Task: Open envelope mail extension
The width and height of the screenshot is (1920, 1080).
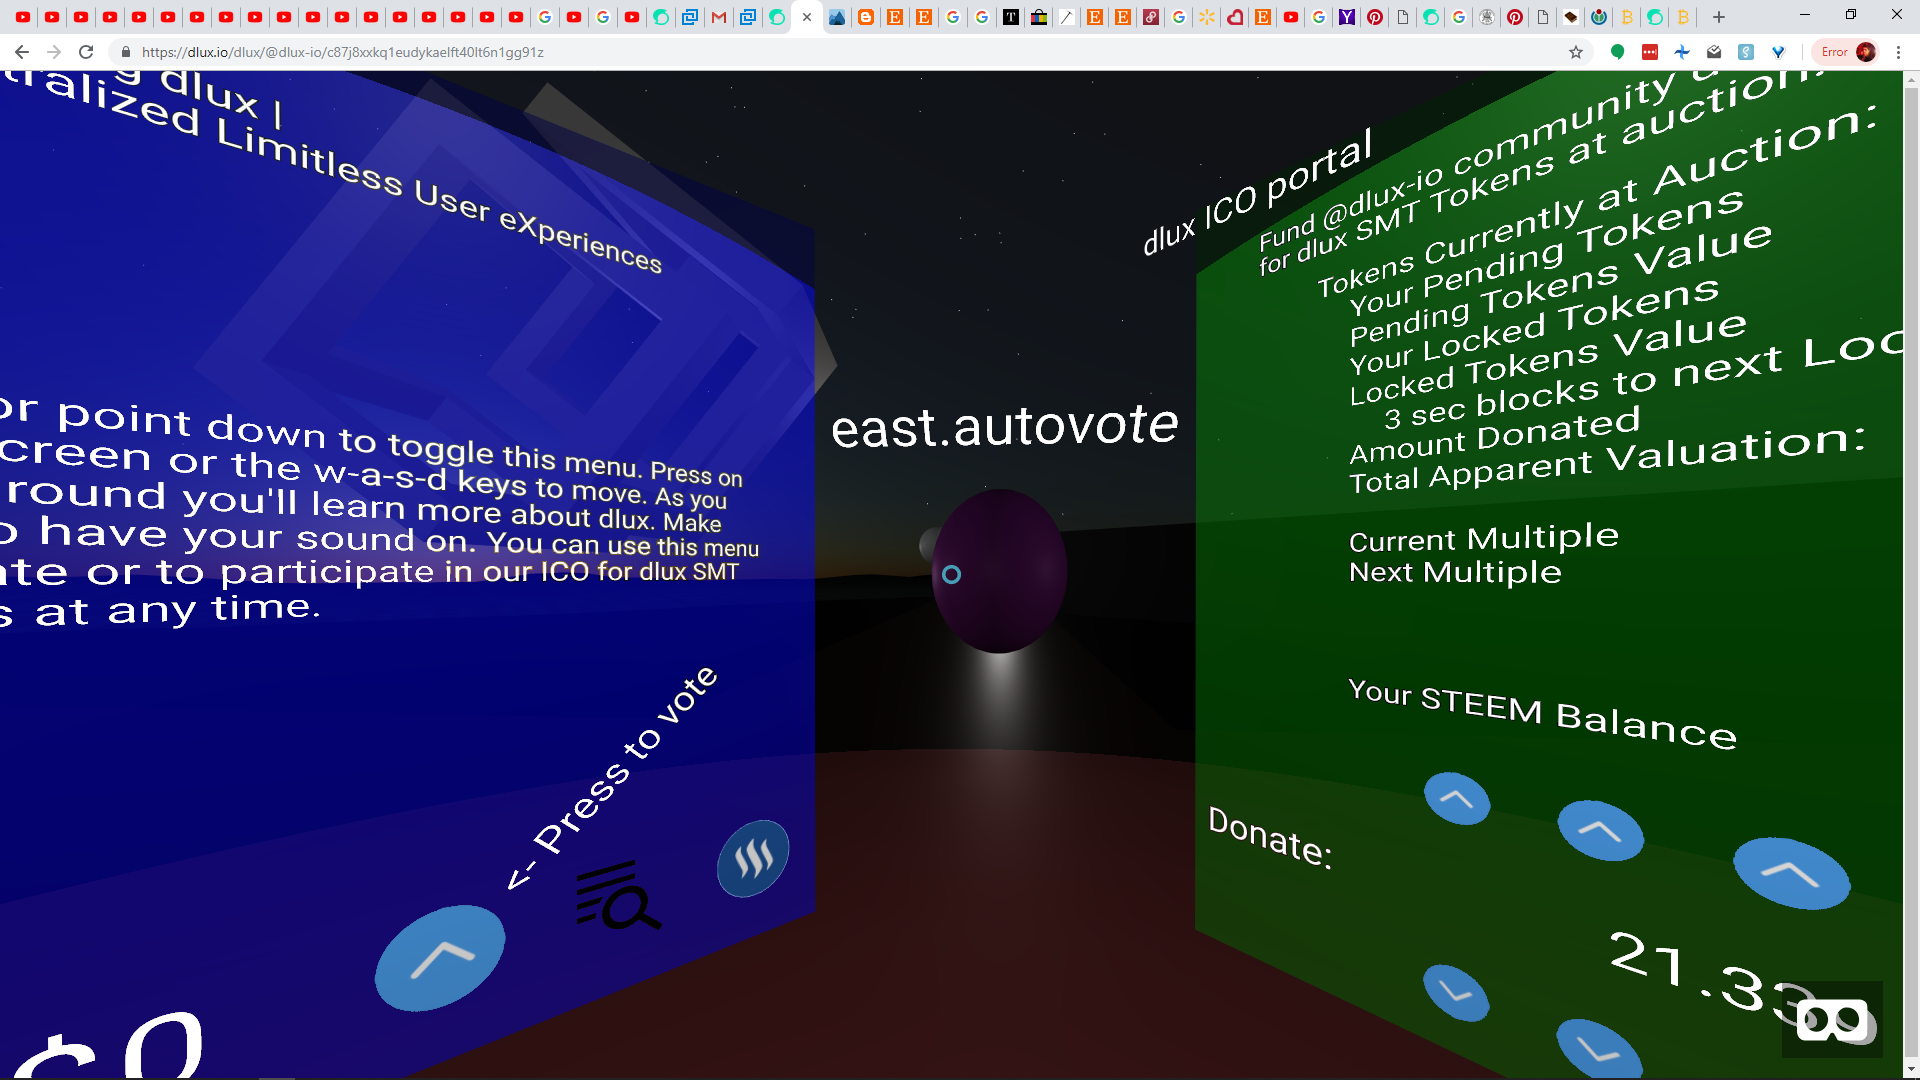Action: point(1714,52)
